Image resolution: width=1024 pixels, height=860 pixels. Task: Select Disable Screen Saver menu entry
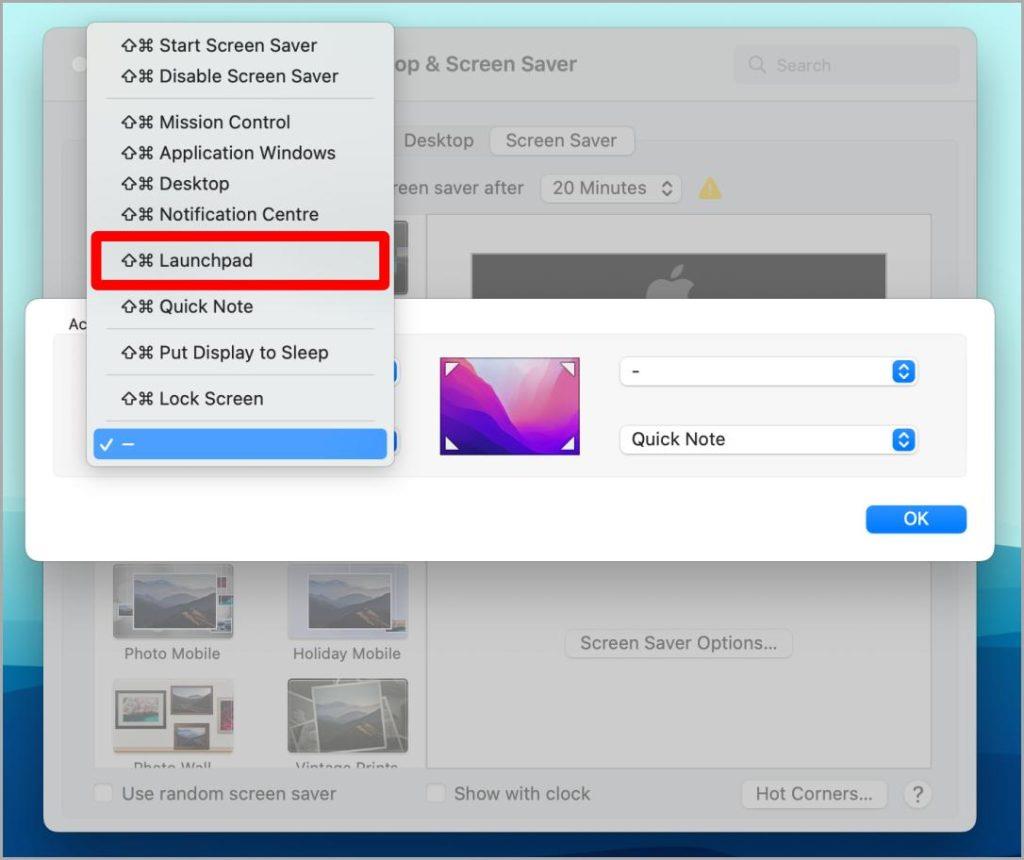tap(240, 76)
